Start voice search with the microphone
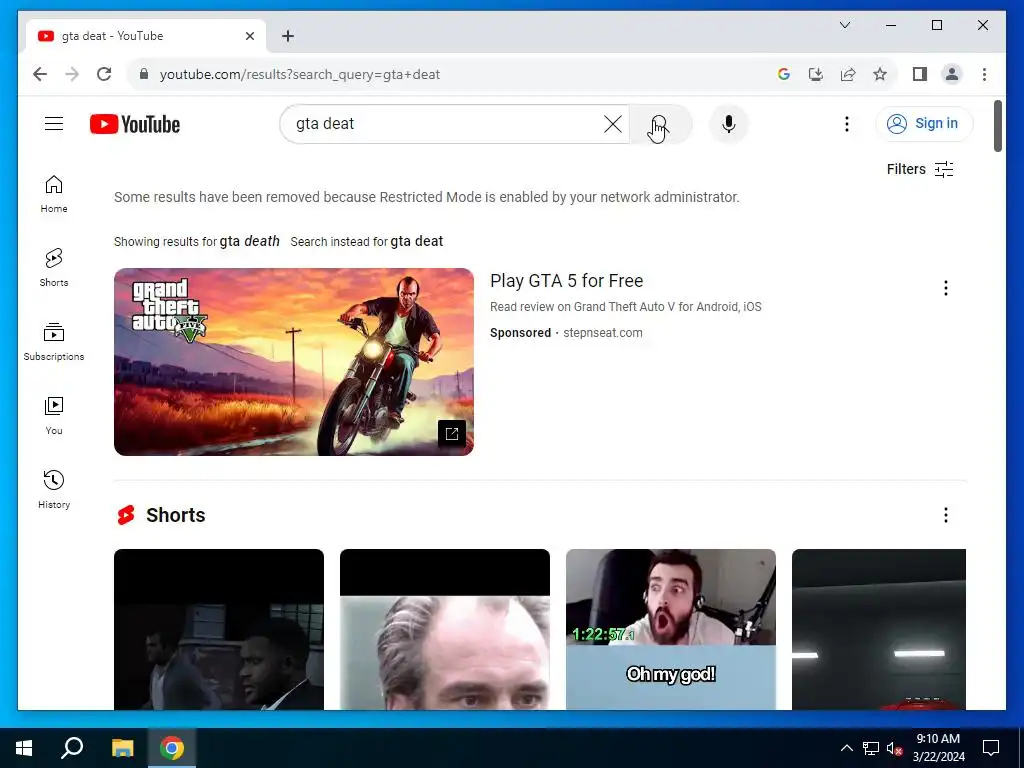 click(x=729, y=124)
